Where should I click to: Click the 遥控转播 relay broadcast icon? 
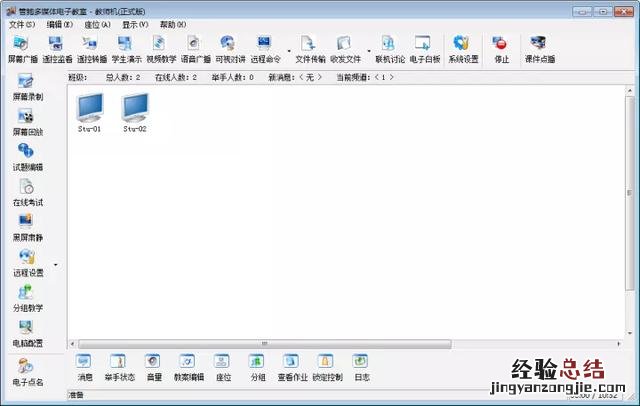pos(92,49)
